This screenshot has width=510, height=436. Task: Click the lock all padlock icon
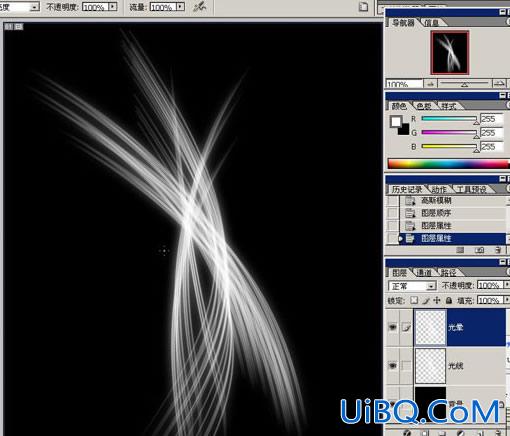(449, 301)
